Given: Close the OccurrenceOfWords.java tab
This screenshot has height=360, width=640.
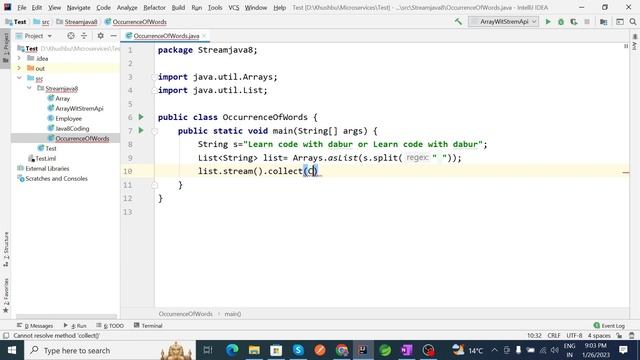Looking at the screenshot, I should click(x=204, y=36).
